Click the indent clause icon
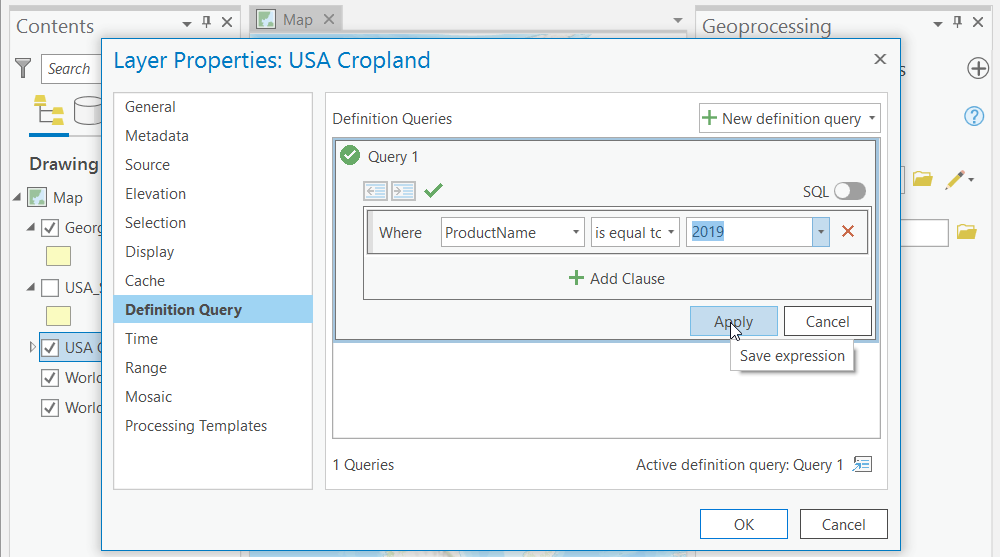1000x557 pixels. pyautogui.click(x=403, y=191)
